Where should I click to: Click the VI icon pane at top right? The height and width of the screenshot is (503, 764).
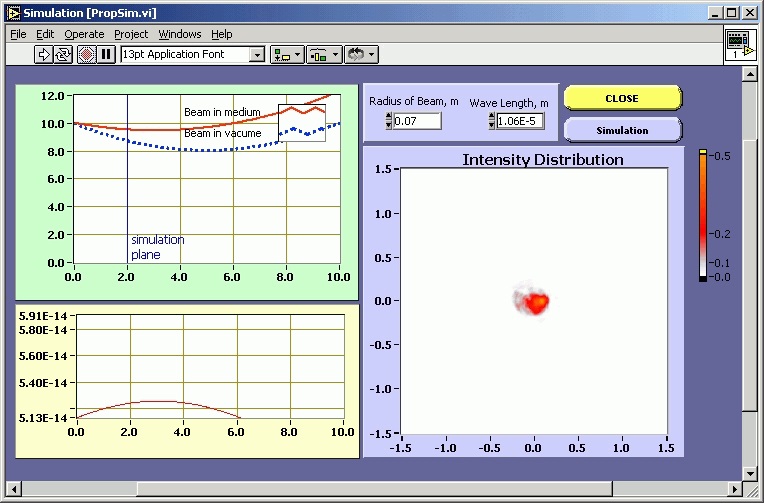click(x=740, y=45)
